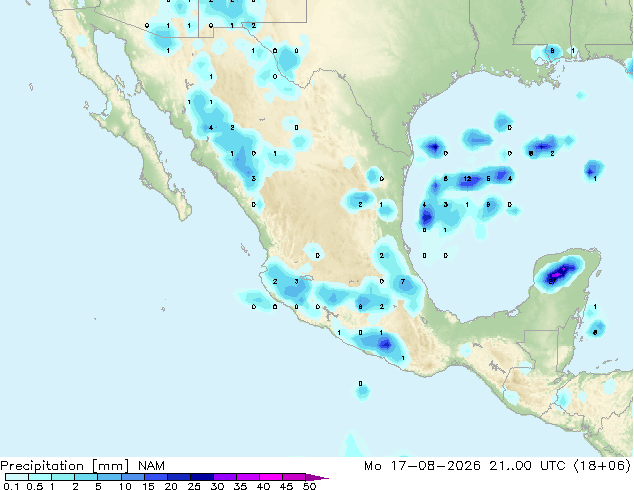Click the legend swatch between 35 and 40

click(x=248, y=477)
